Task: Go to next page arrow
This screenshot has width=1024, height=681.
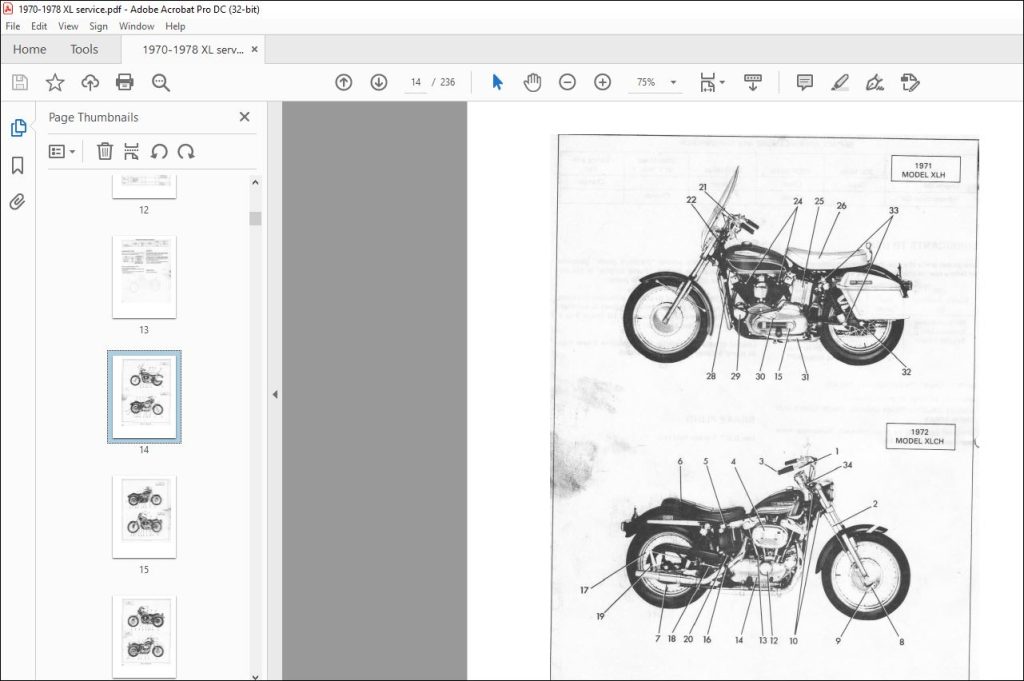Action: click(x=379, y=82)
